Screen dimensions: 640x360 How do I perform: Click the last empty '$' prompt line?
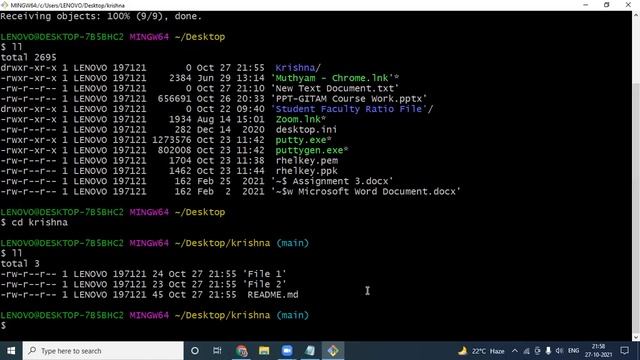(x=4, y=325)
